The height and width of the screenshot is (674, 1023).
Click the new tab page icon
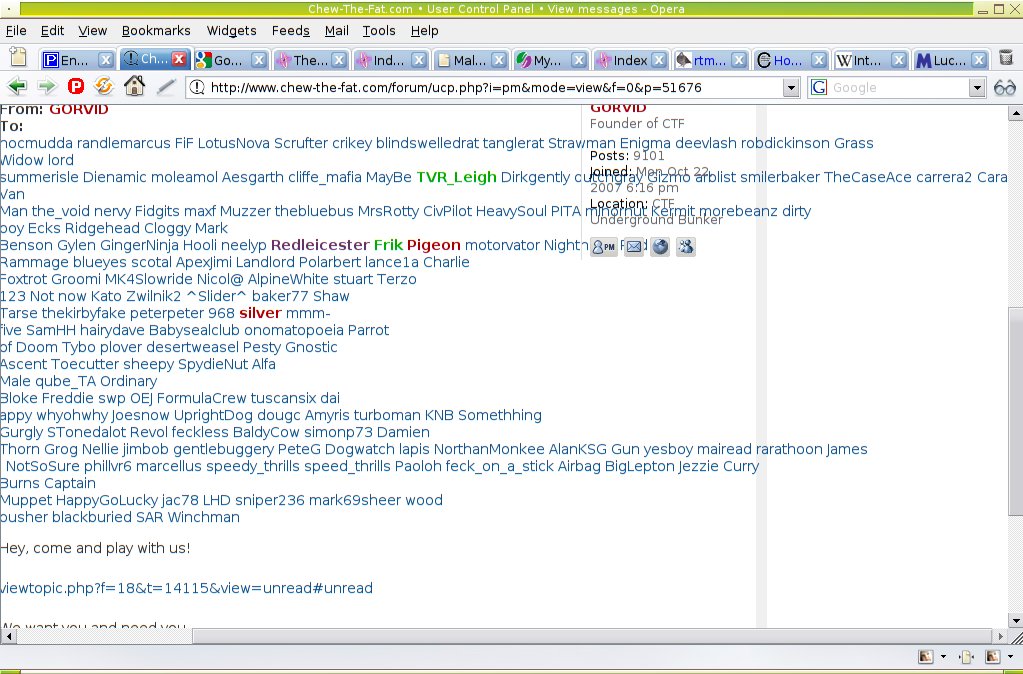[x=18, y=58]
